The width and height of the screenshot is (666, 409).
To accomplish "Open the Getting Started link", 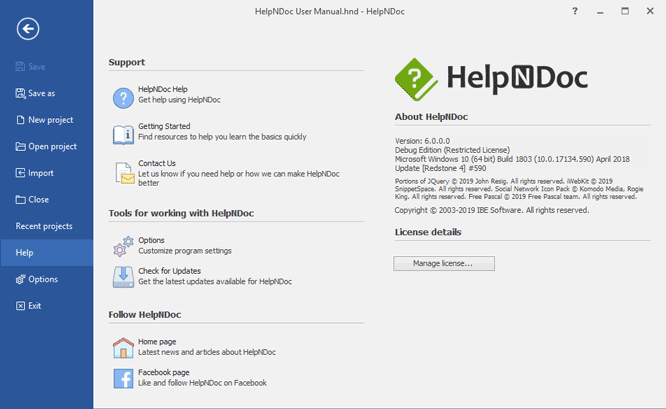I will (x=164, y=126).
